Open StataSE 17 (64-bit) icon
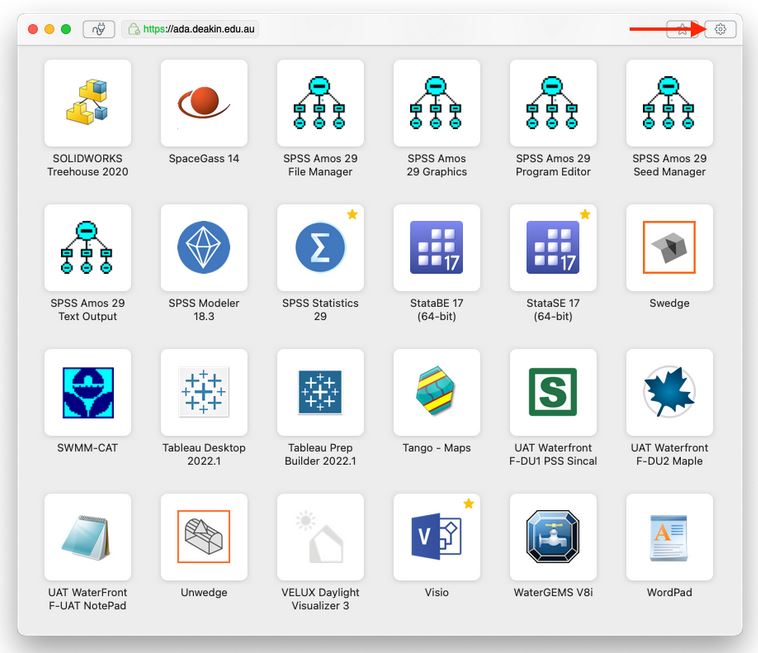 553,247
